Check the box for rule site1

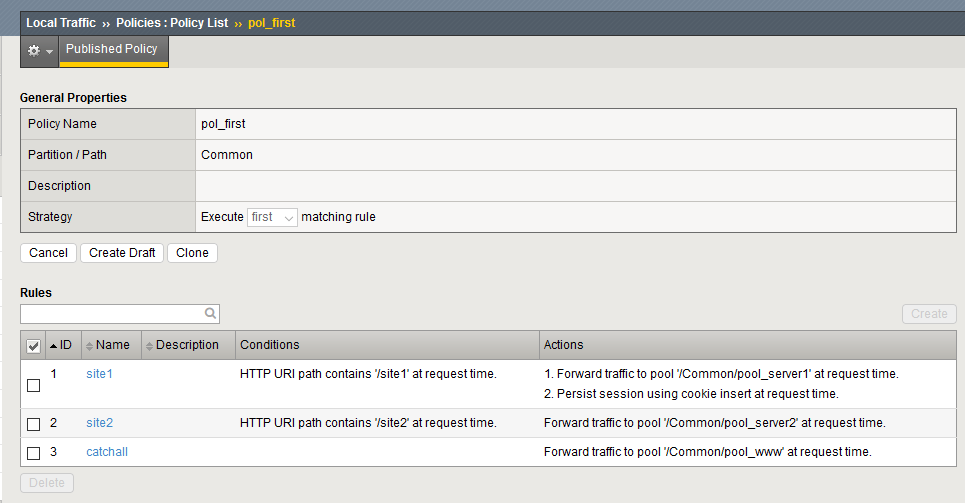(33, 385)
